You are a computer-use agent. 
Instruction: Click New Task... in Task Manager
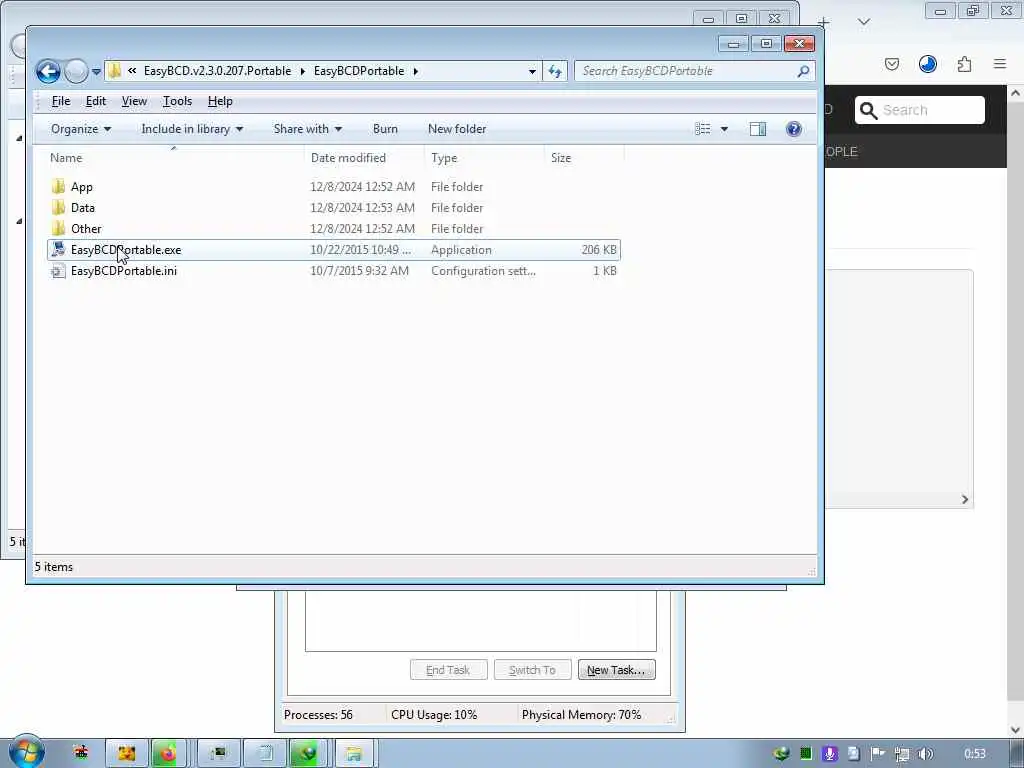tap(616, 669)
